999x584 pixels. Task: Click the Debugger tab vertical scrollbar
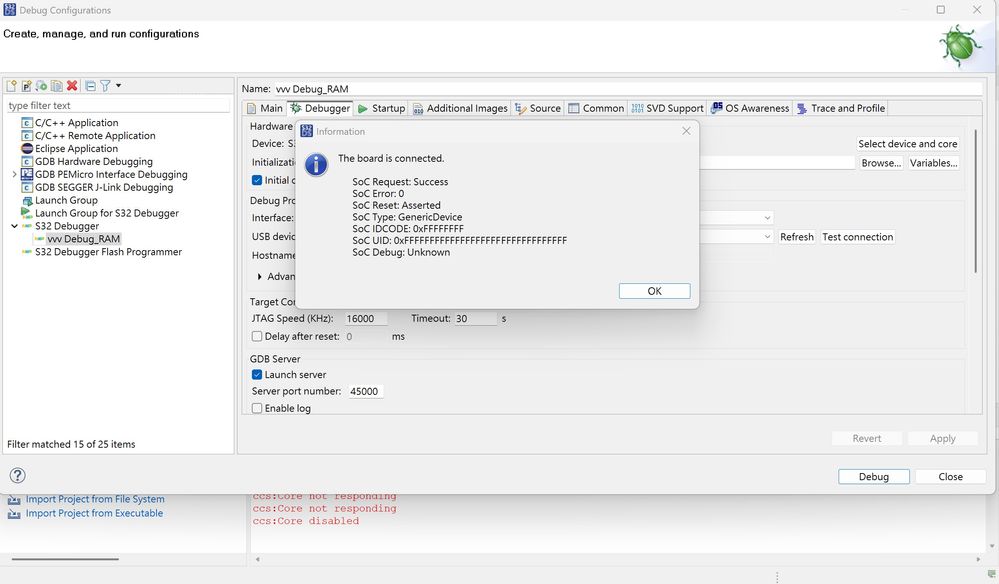[975, 203]
